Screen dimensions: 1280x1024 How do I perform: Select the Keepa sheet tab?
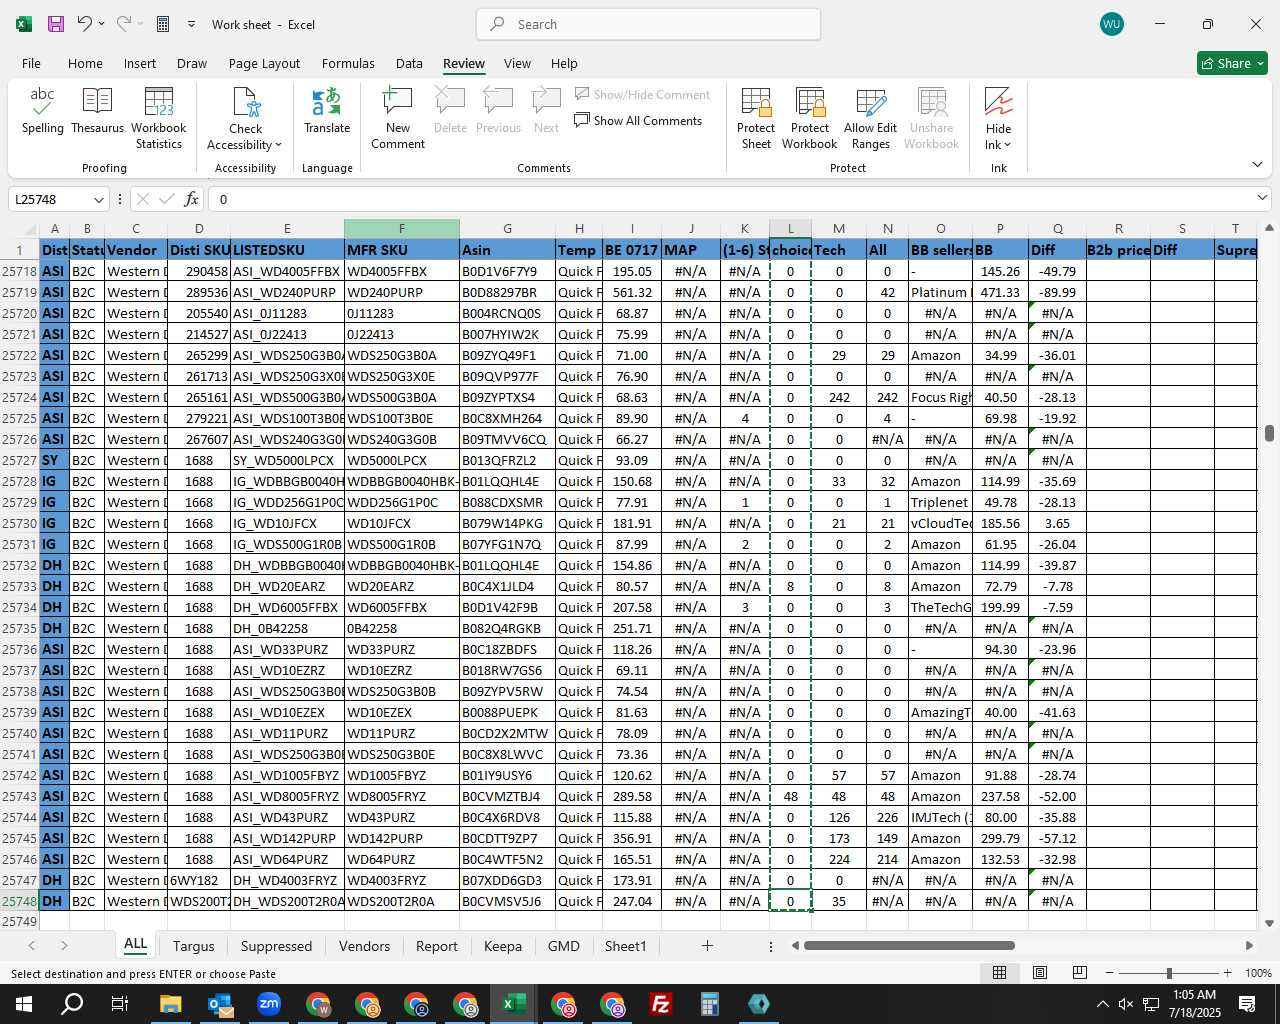tap(502, 946)
